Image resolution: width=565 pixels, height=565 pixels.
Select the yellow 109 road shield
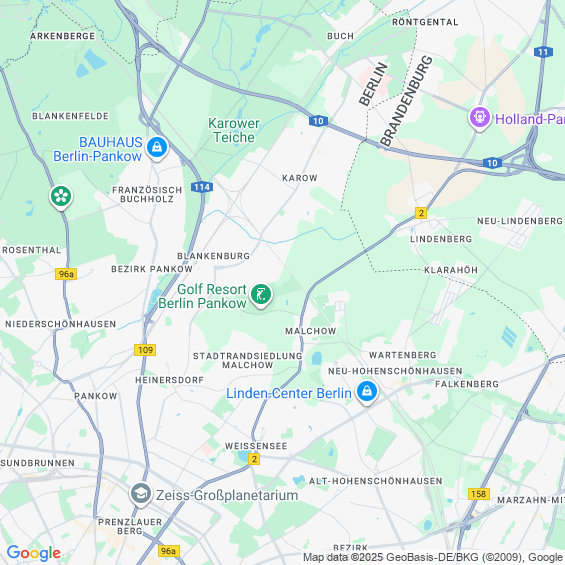click(145, 350)
